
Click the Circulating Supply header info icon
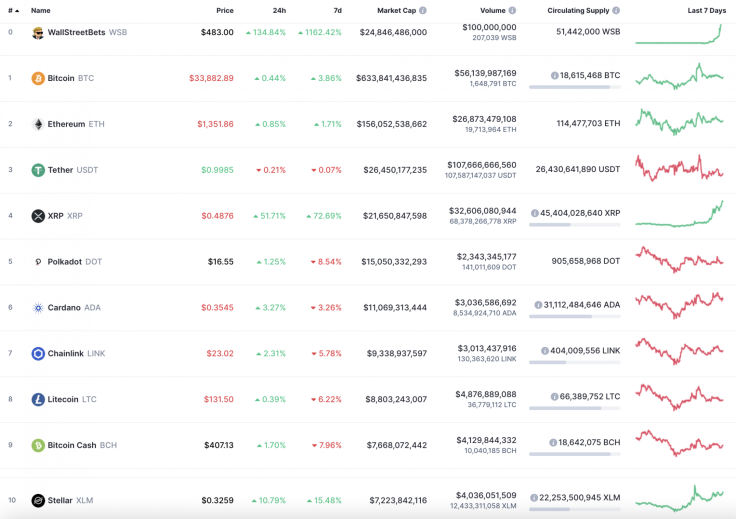[616, 10]
